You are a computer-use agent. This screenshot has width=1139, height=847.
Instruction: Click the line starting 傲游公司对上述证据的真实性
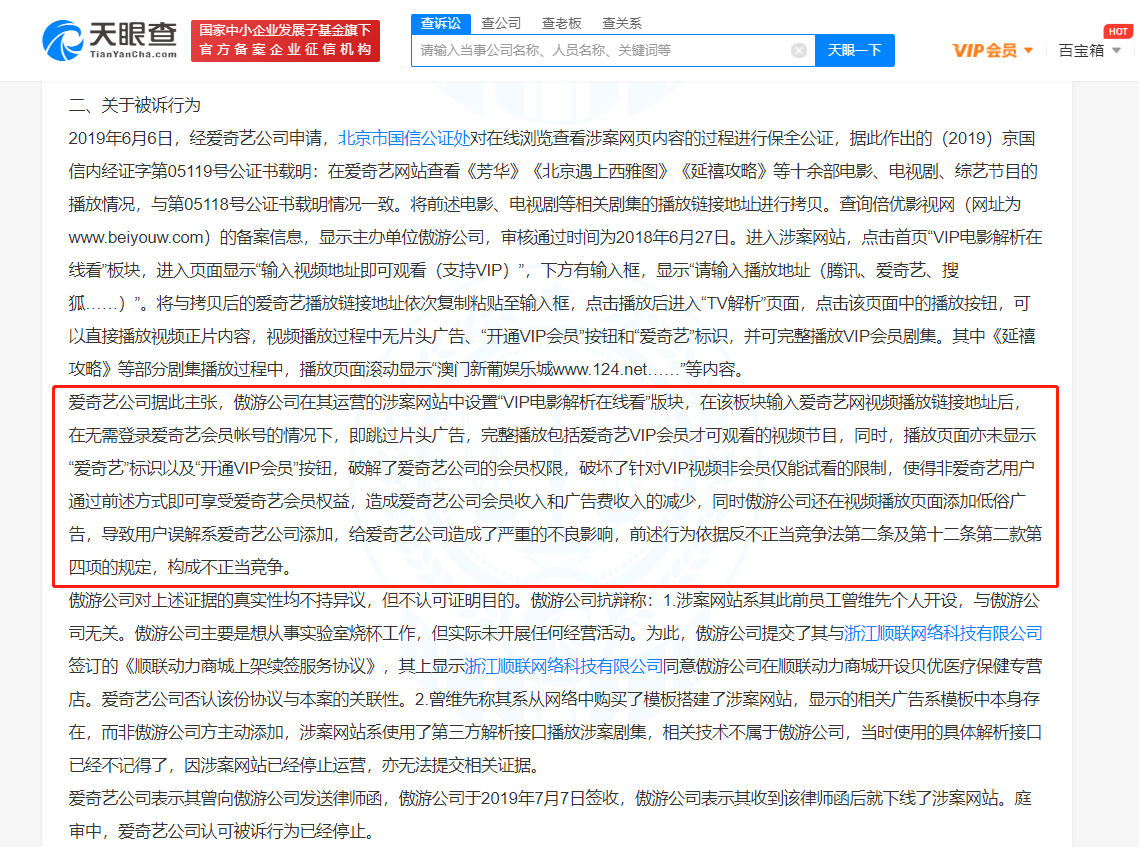tap(554, 600)
